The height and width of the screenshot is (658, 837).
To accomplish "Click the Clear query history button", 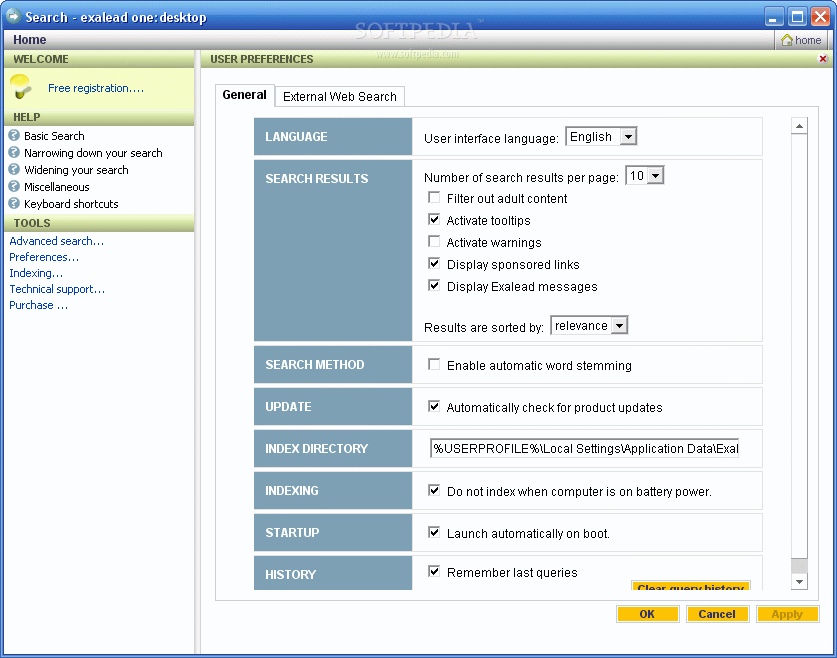I will tap(691, 585).
